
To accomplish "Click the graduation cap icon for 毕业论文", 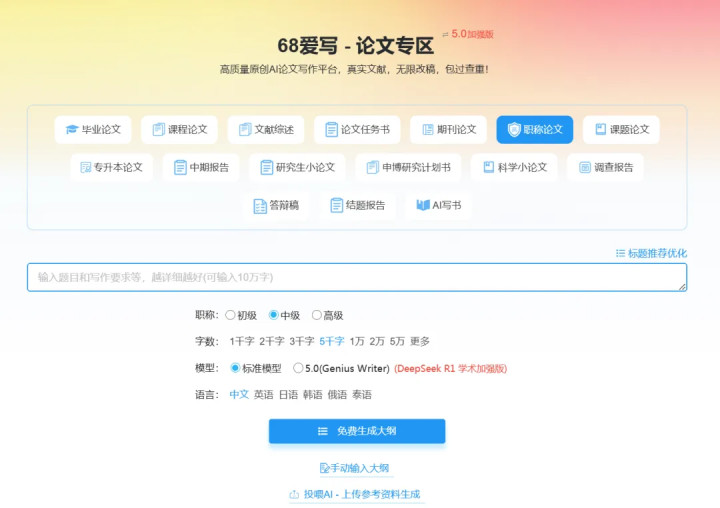I will (x=72, y=130).
